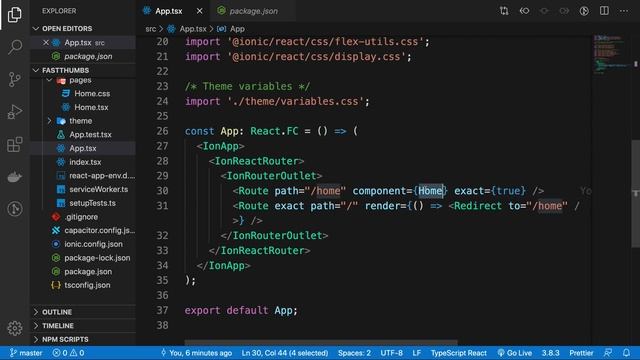Screen dimensions: 640x360
Task: Expand the Outline section
Action: click(x=83, y=312)
